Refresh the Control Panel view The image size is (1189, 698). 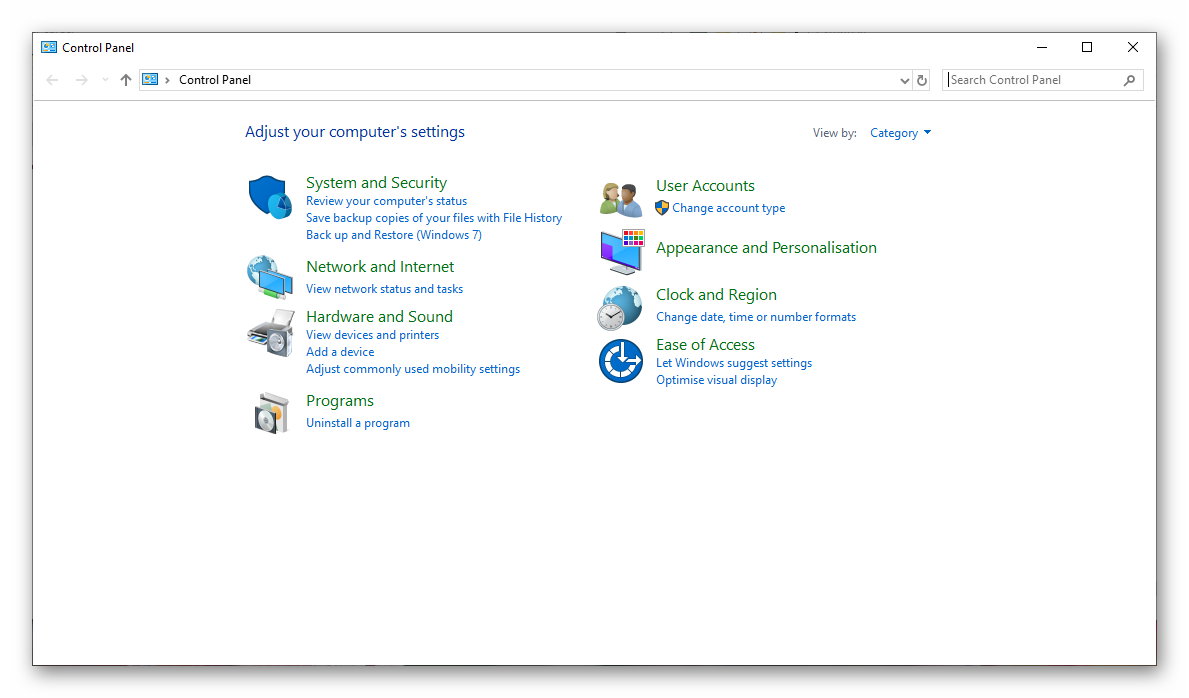pyautogui.click(x=922, y=80)
